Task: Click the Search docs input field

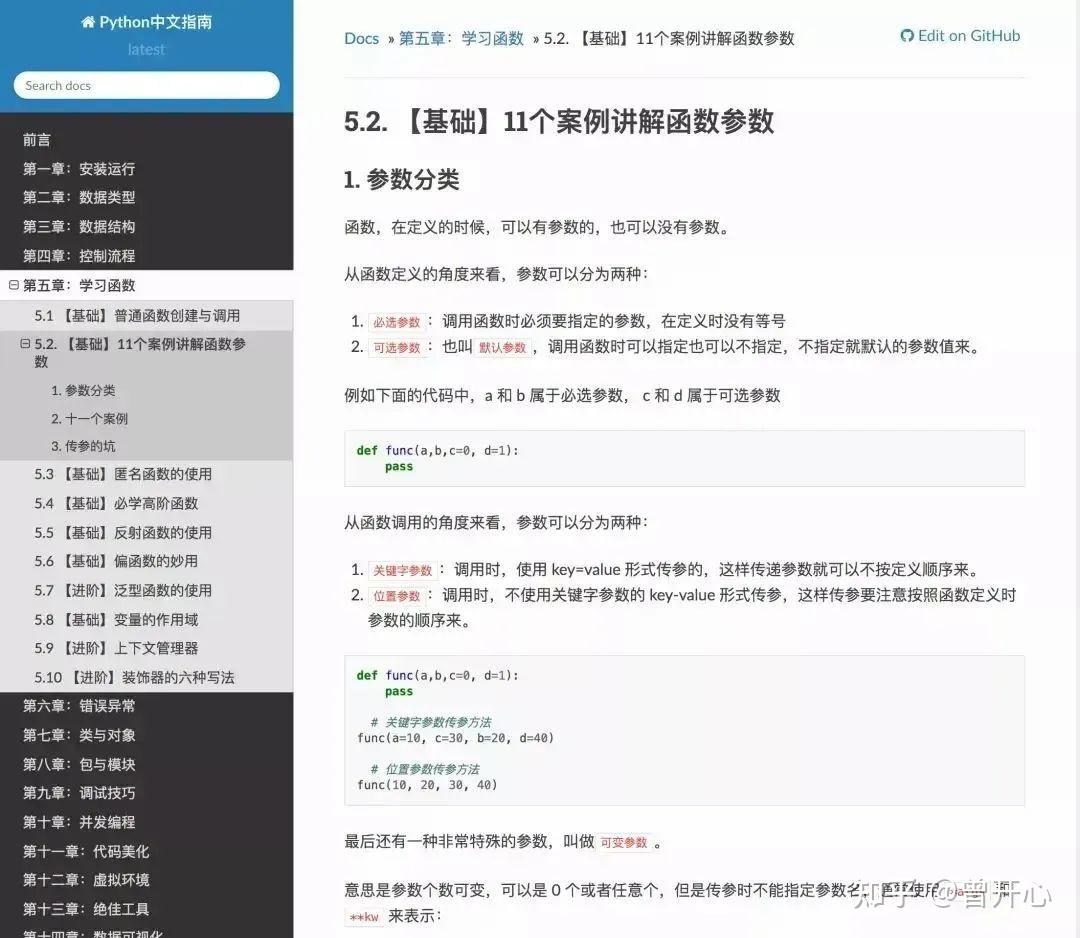Action: click(x=146, y=85)
